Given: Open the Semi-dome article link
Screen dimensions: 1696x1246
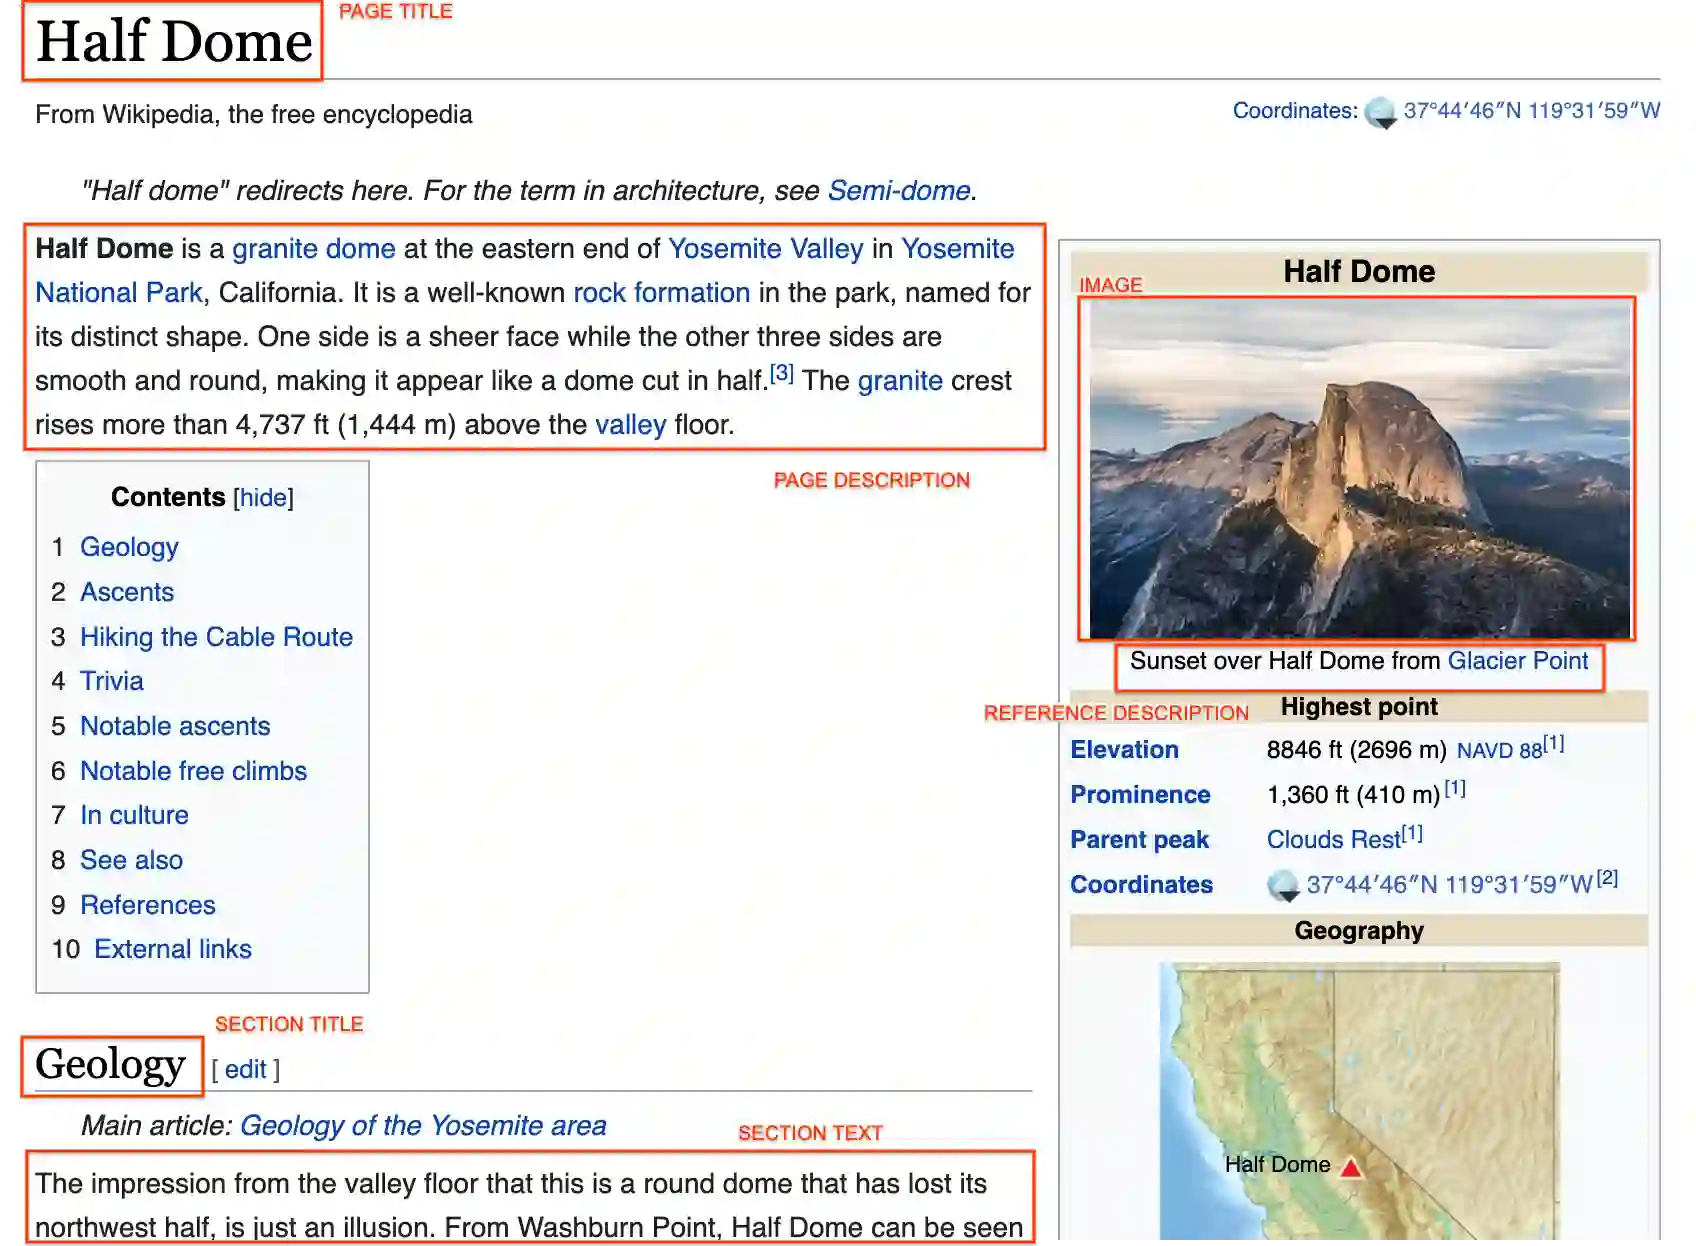Looking at the screenshot, I should [899, 191].
